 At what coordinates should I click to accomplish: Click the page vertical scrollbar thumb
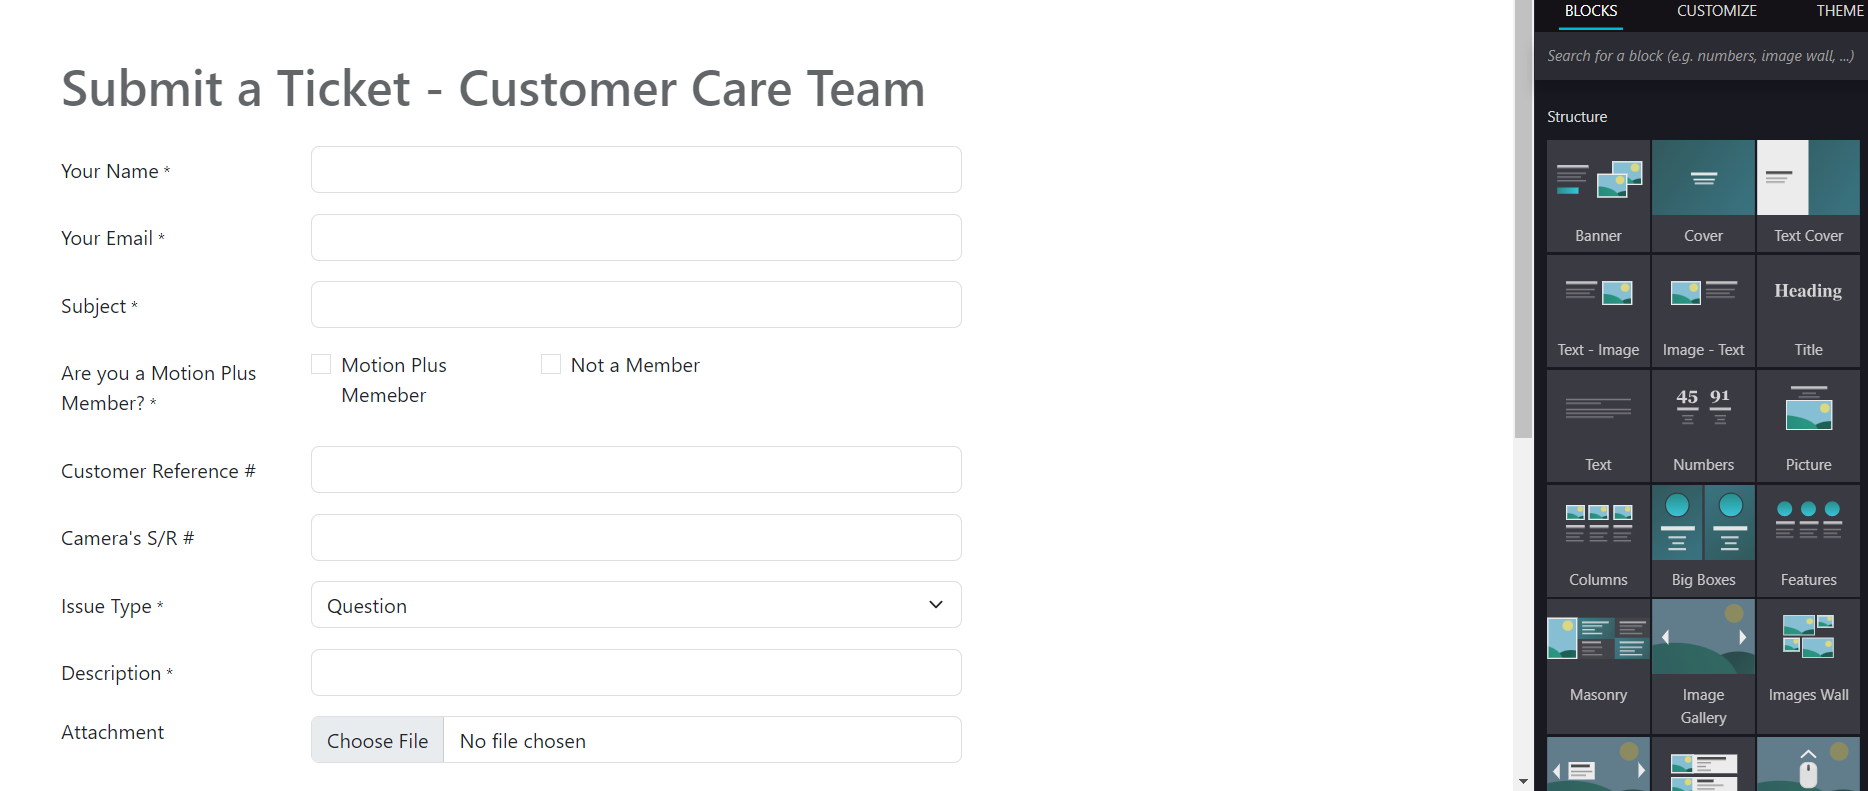[x=1523, y=220]
